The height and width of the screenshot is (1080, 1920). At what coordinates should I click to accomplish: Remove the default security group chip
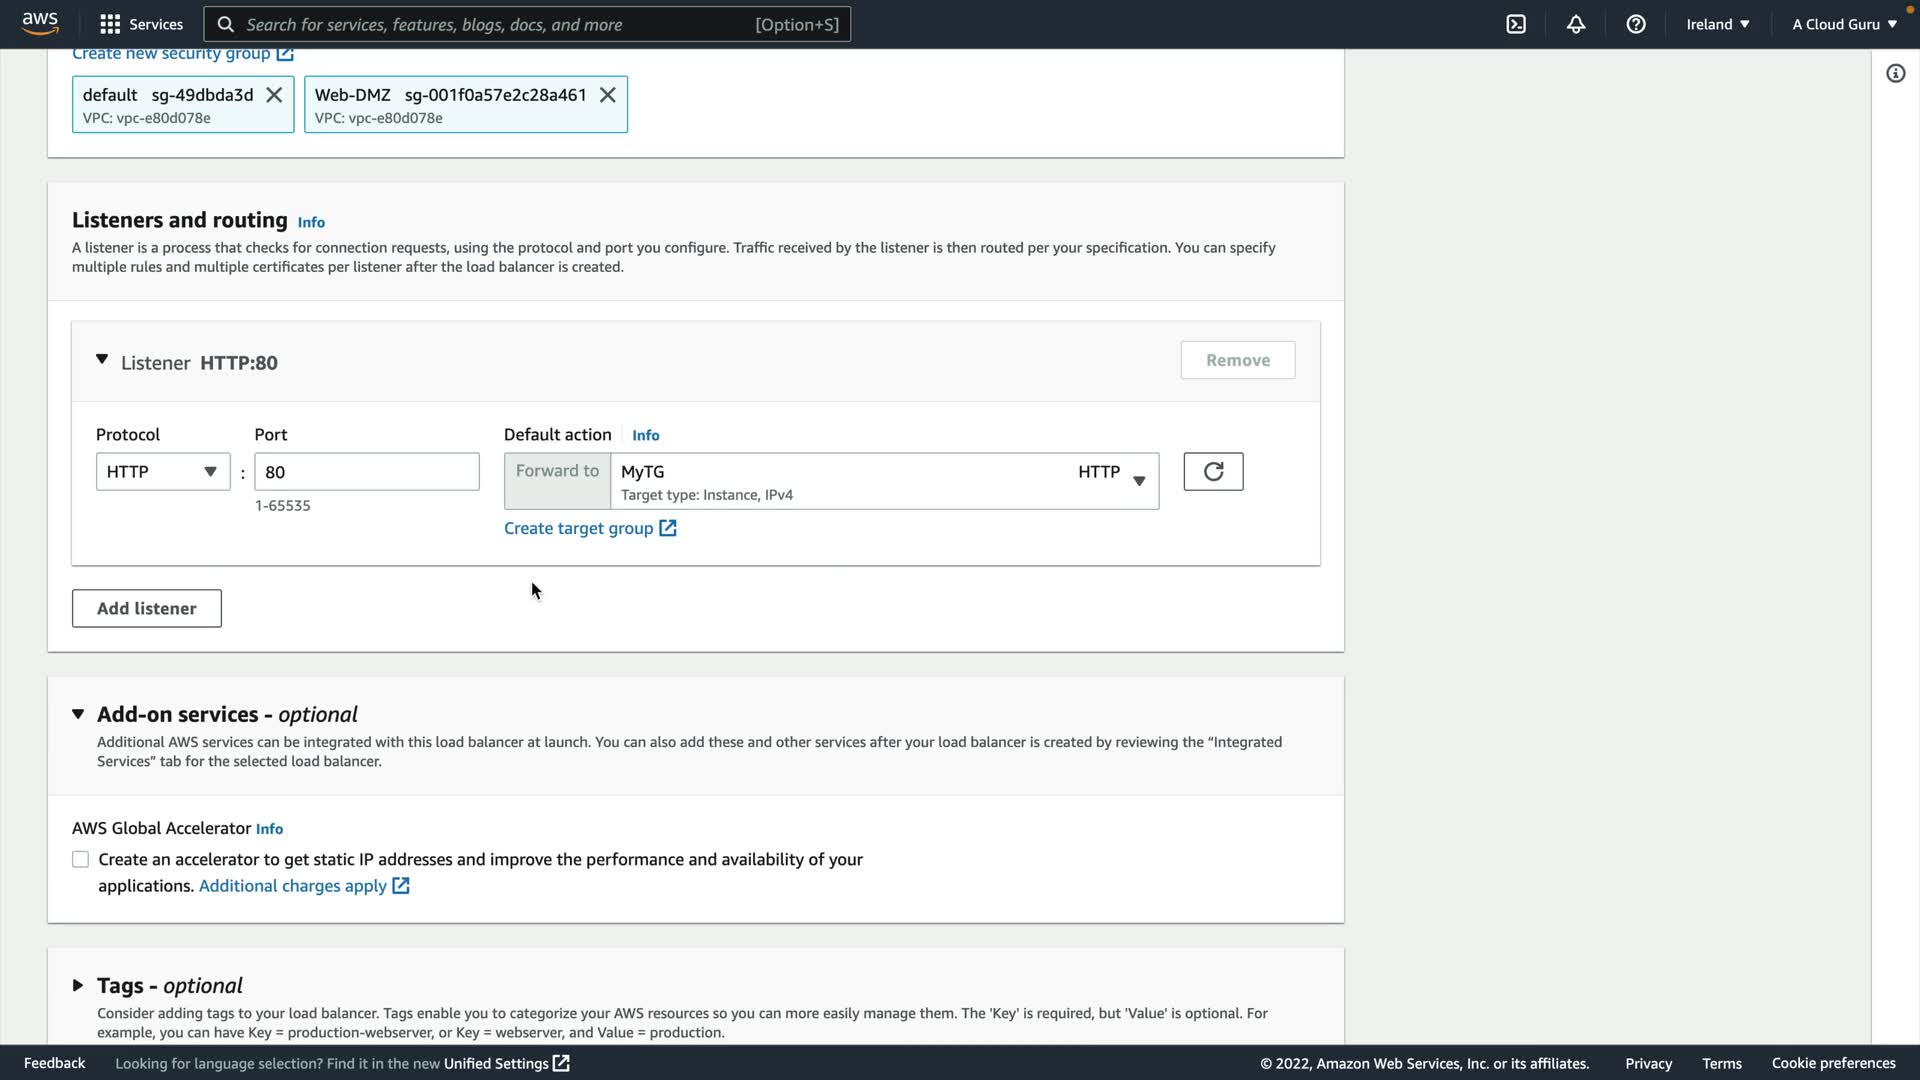pos(274,95)
